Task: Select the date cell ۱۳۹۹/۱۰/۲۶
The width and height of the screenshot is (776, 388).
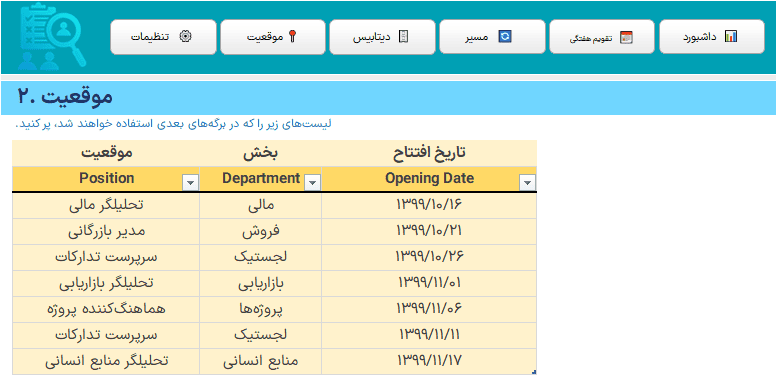Action: pos(429,257)
